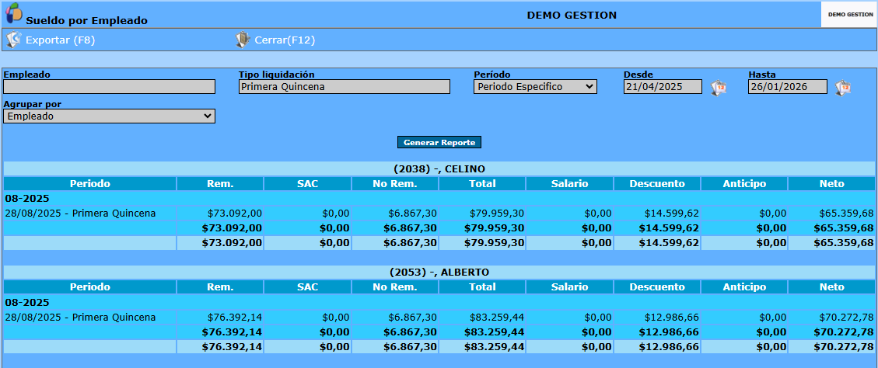Click the SAC column header in CELINO table

click(307, 184)
